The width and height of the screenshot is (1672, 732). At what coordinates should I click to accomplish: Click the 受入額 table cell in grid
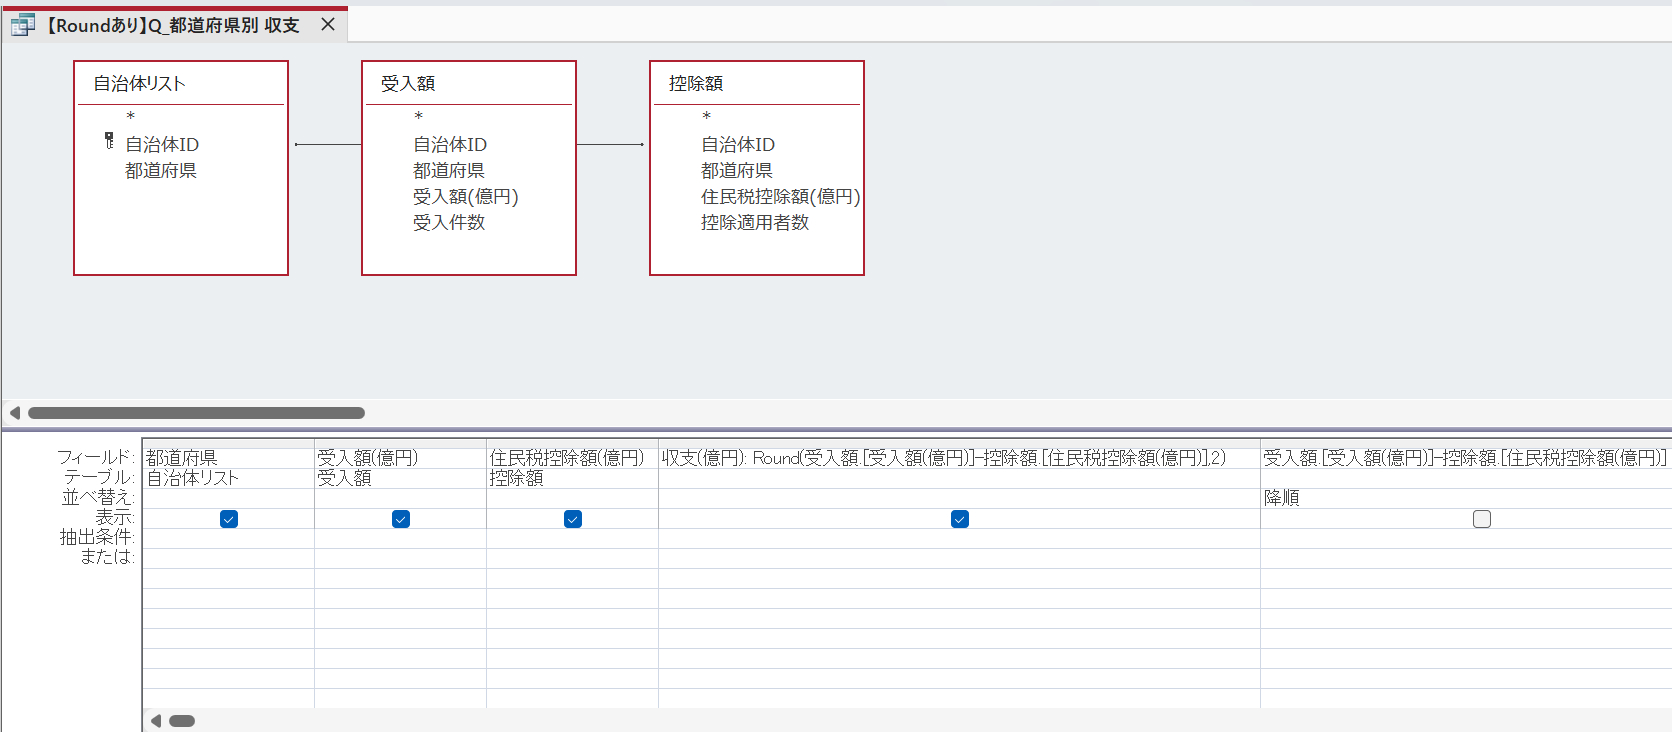tap(401, 478)
